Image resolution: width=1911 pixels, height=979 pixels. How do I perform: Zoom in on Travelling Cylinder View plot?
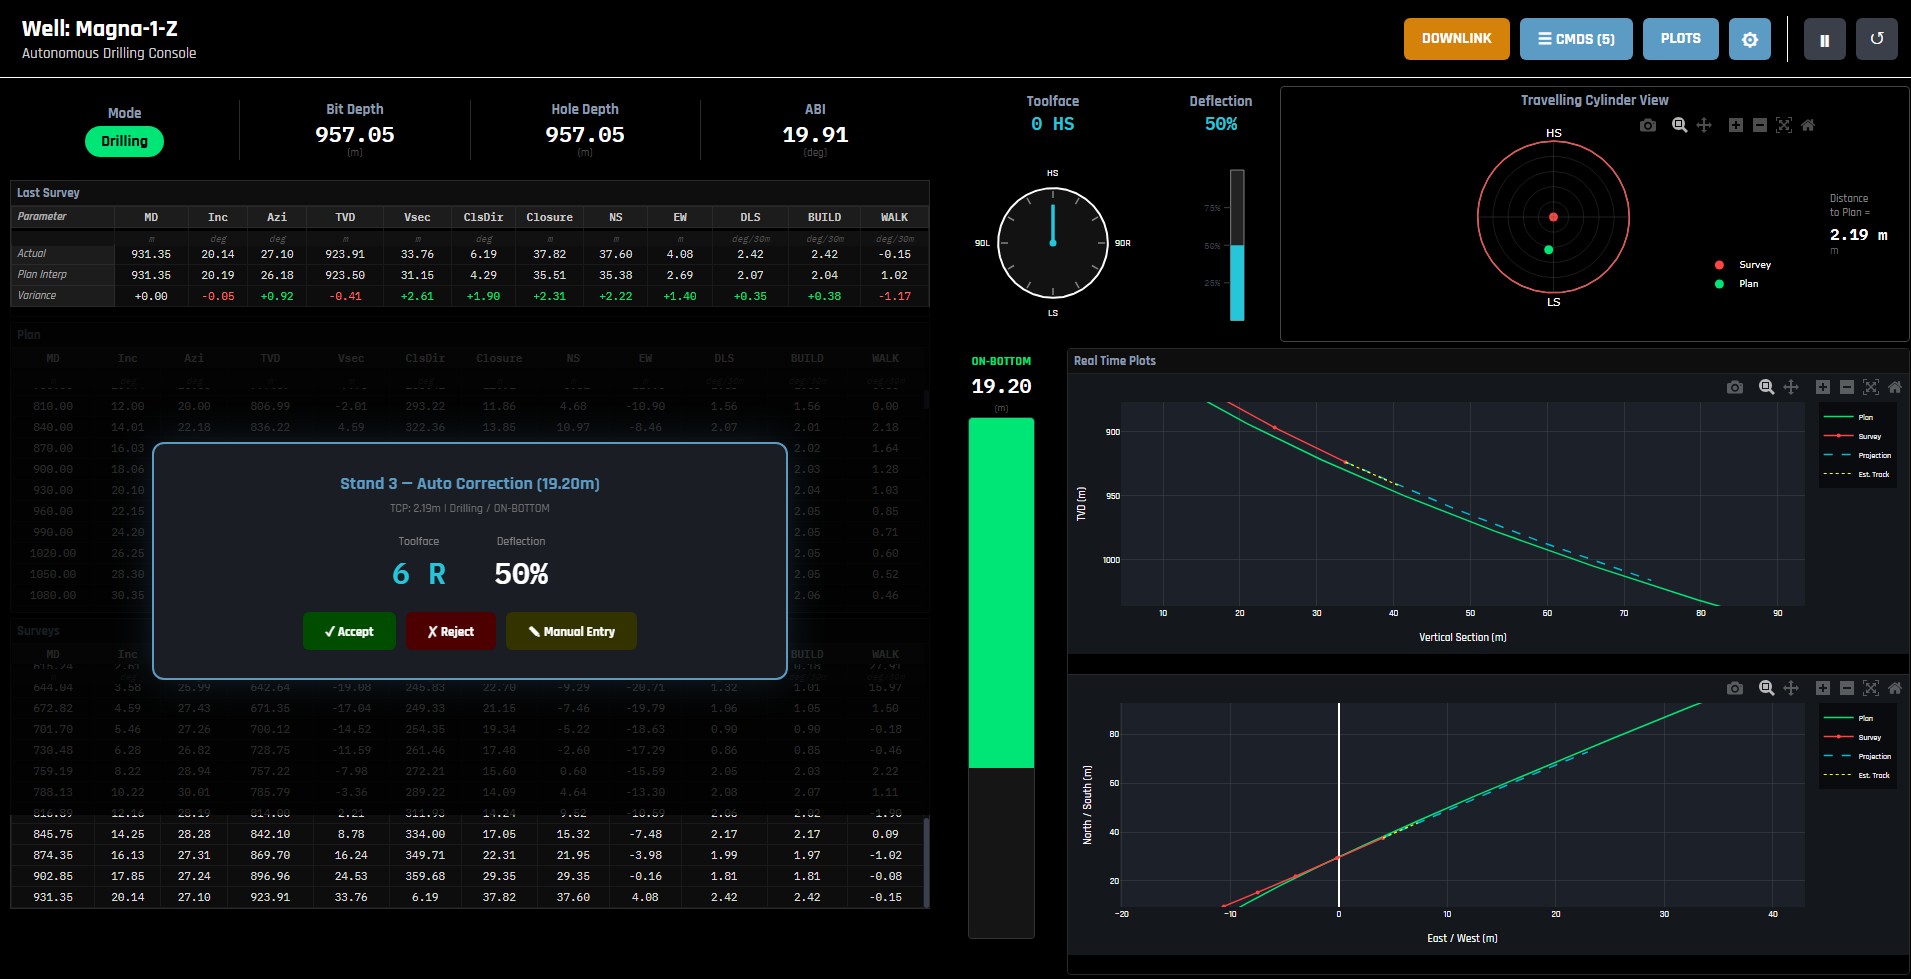pyautogui.click(x=1736, y=125)
